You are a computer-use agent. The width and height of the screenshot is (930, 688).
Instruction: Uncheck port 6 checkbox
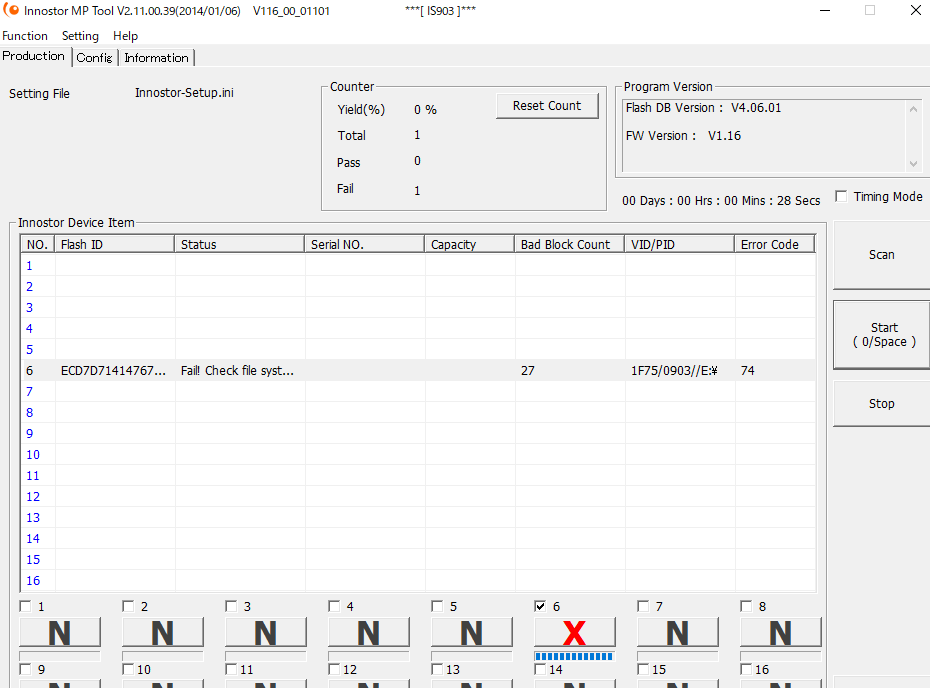click(540, 606)
